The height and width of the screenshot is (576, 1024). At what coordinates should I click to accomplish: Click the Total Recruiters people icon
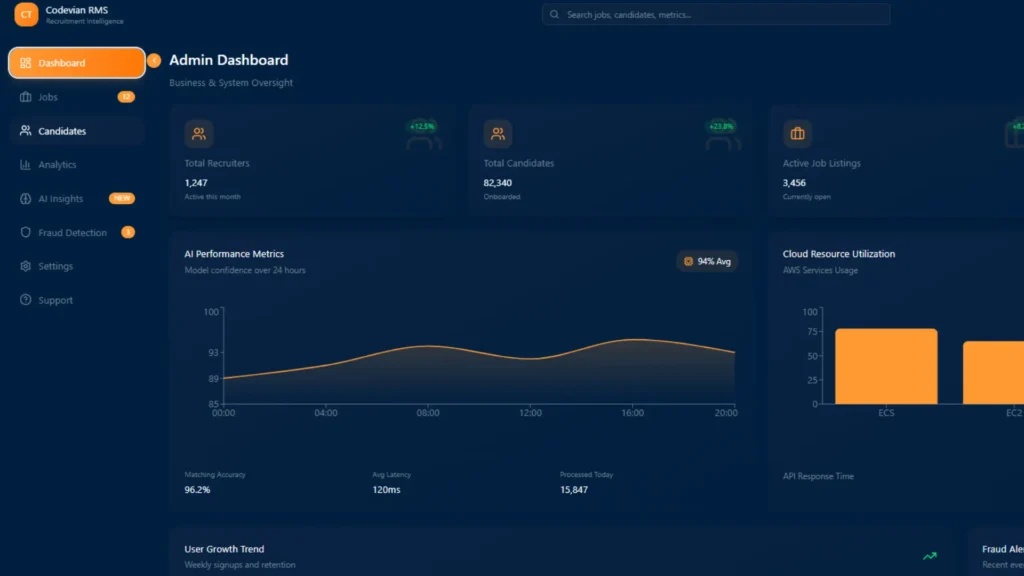(x=199, y=132)
